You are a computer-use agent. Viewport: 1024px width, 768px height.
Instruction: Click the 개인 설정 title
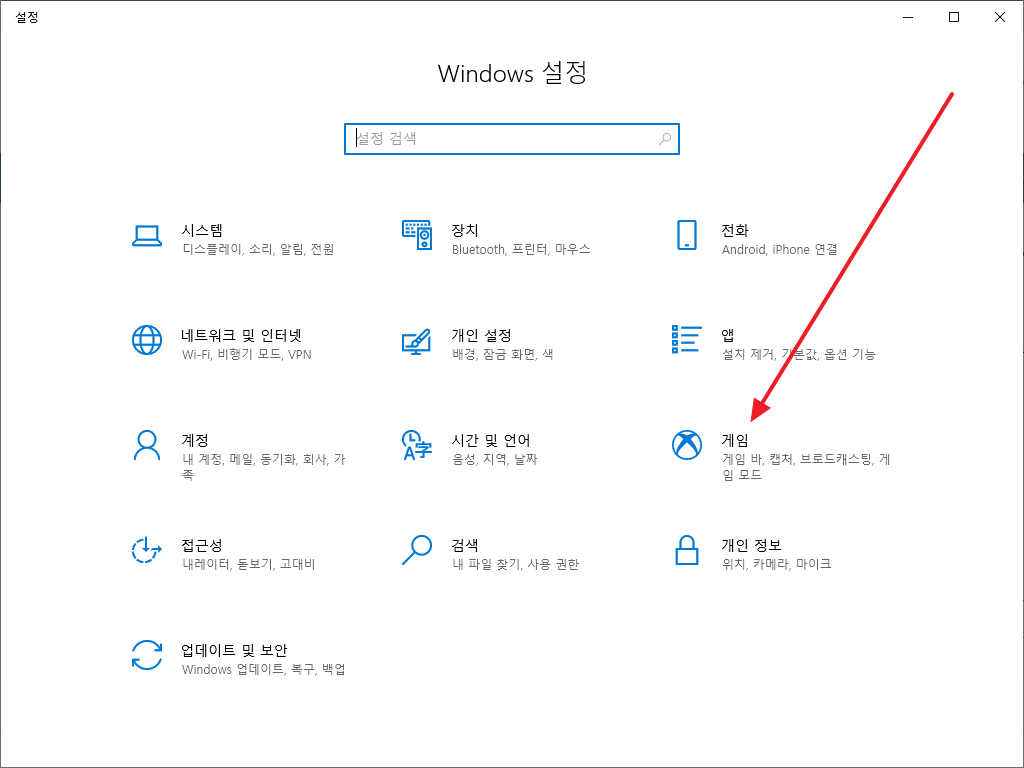[481, 335]
